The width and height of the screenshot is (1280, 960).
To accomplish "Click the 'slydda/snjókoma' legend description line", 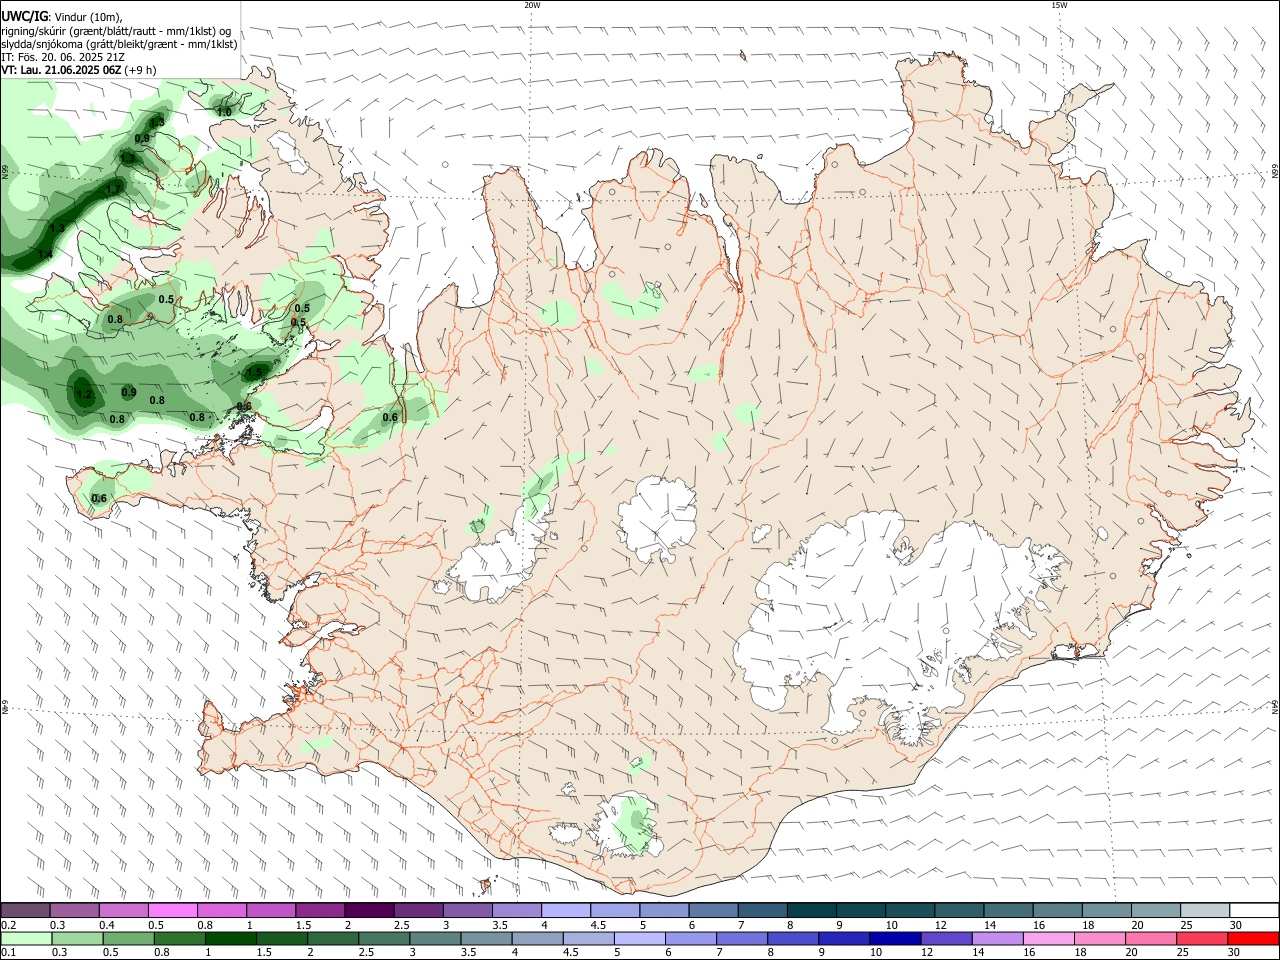I will (x=119, y=44).
